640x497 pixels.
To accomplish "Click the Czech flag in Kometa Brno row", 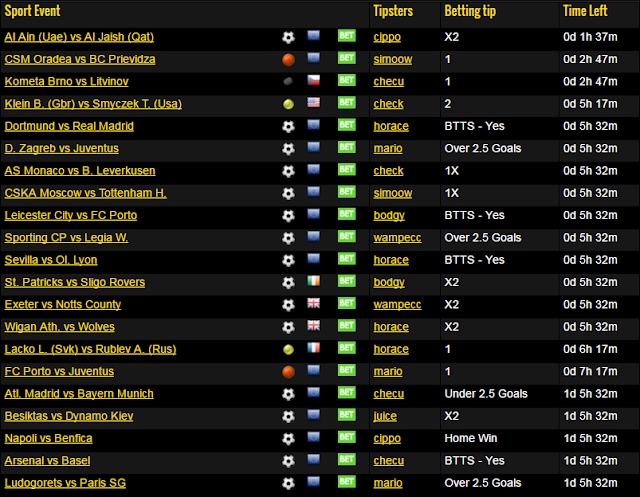I will coord(313,80).
